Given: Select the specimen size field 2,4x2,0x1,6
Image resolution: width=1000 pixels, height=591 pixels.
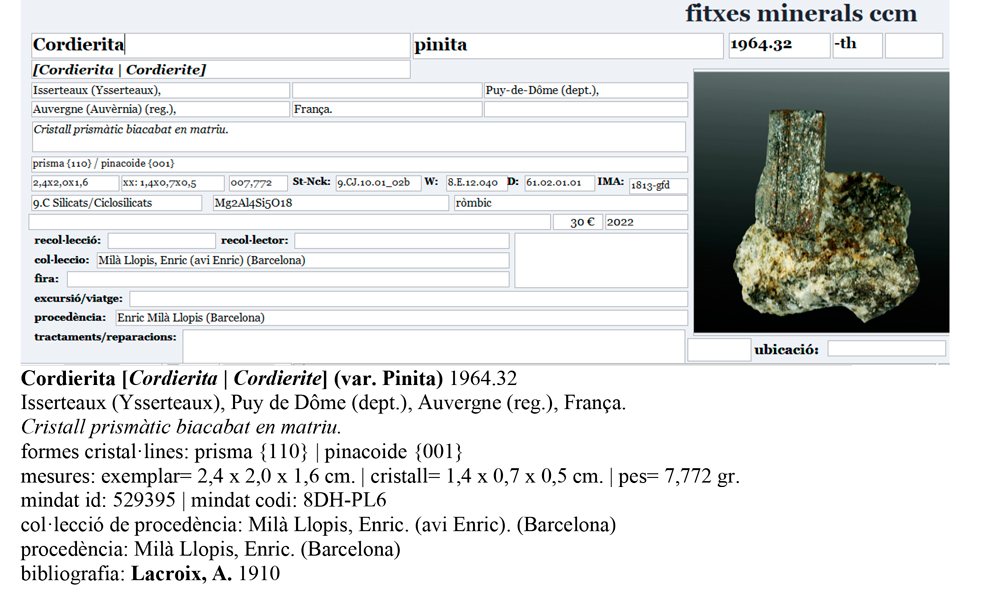Looking at the screenshot, I should [75, 183].
